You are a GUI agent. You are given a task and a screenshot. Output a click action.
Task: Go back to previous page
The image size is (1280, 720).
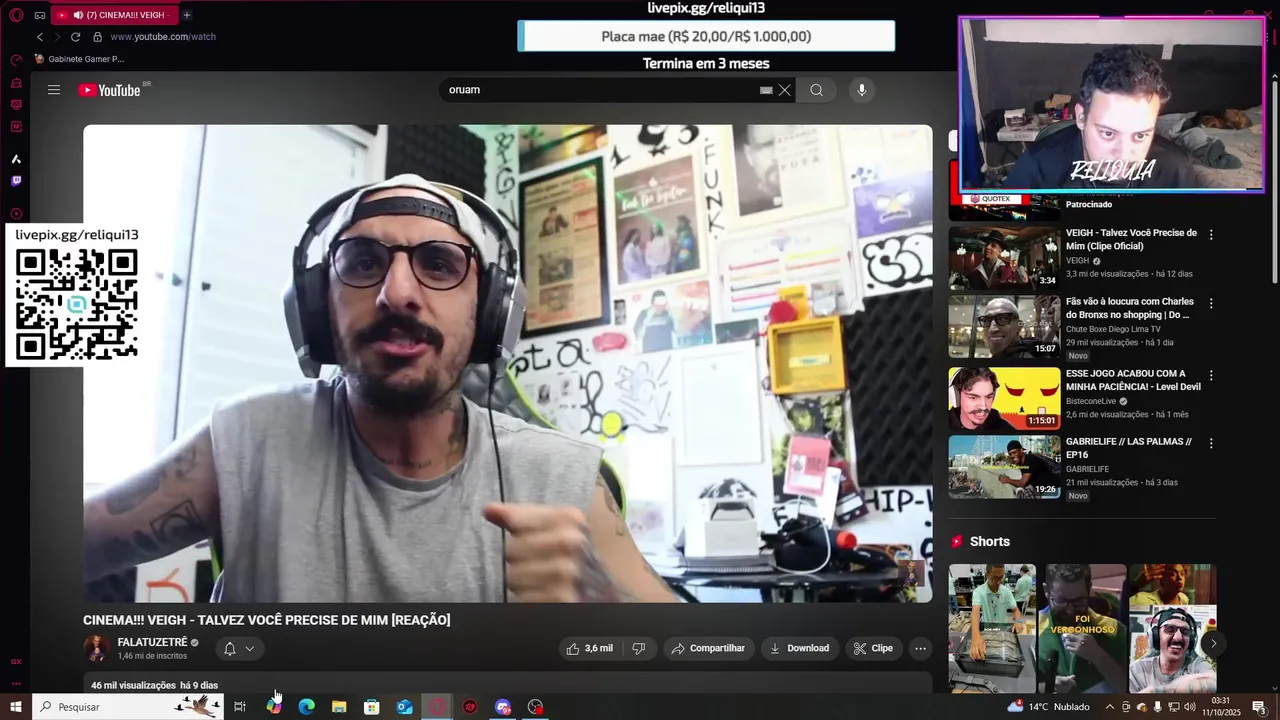click(40, 37)
